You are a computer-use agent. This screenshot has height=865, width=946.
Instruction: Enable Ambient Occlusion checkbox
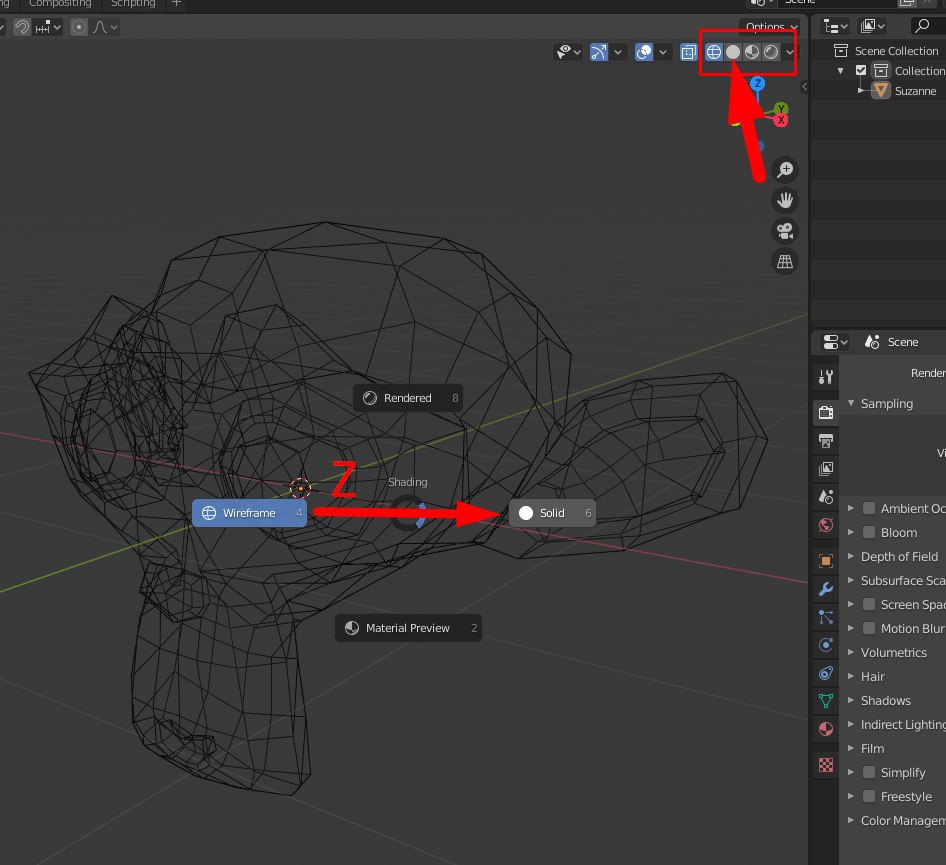(869, 509)
